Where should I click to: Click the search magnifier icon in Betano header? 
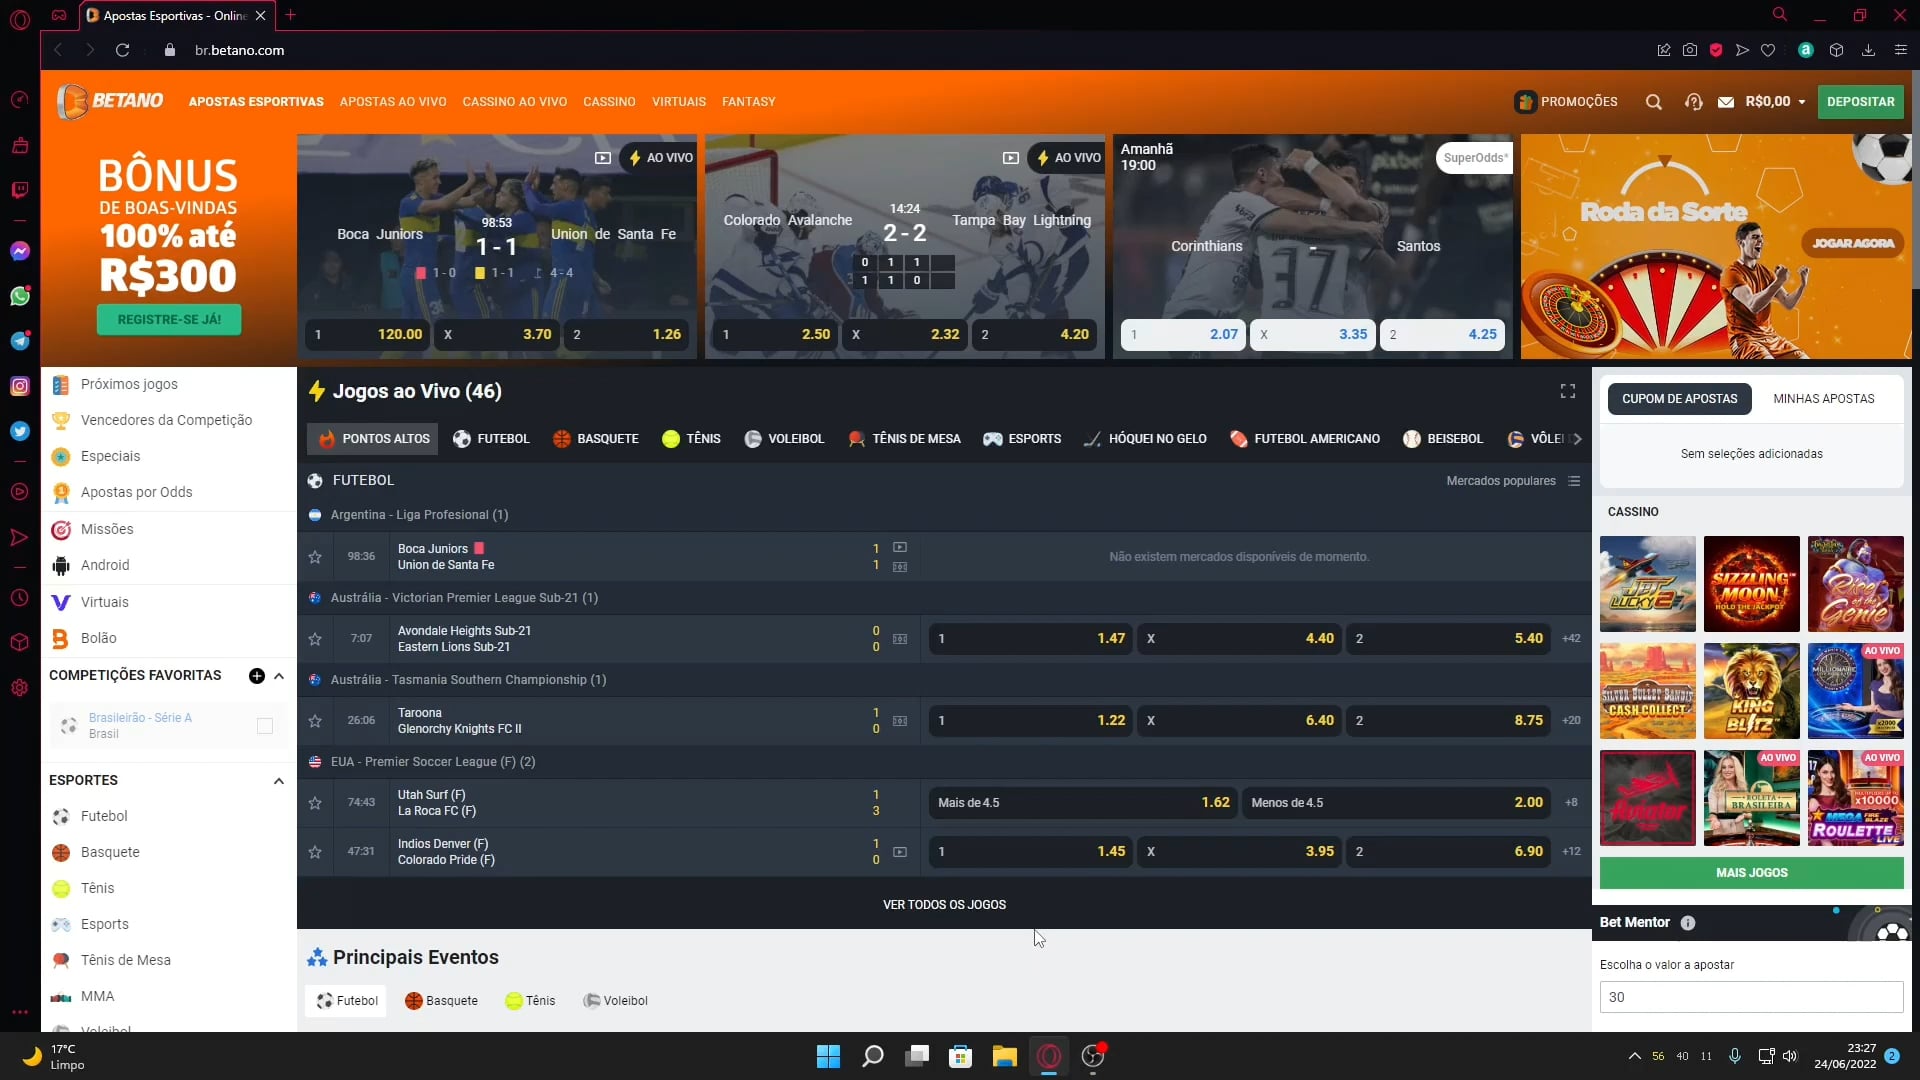[1653, 102]
